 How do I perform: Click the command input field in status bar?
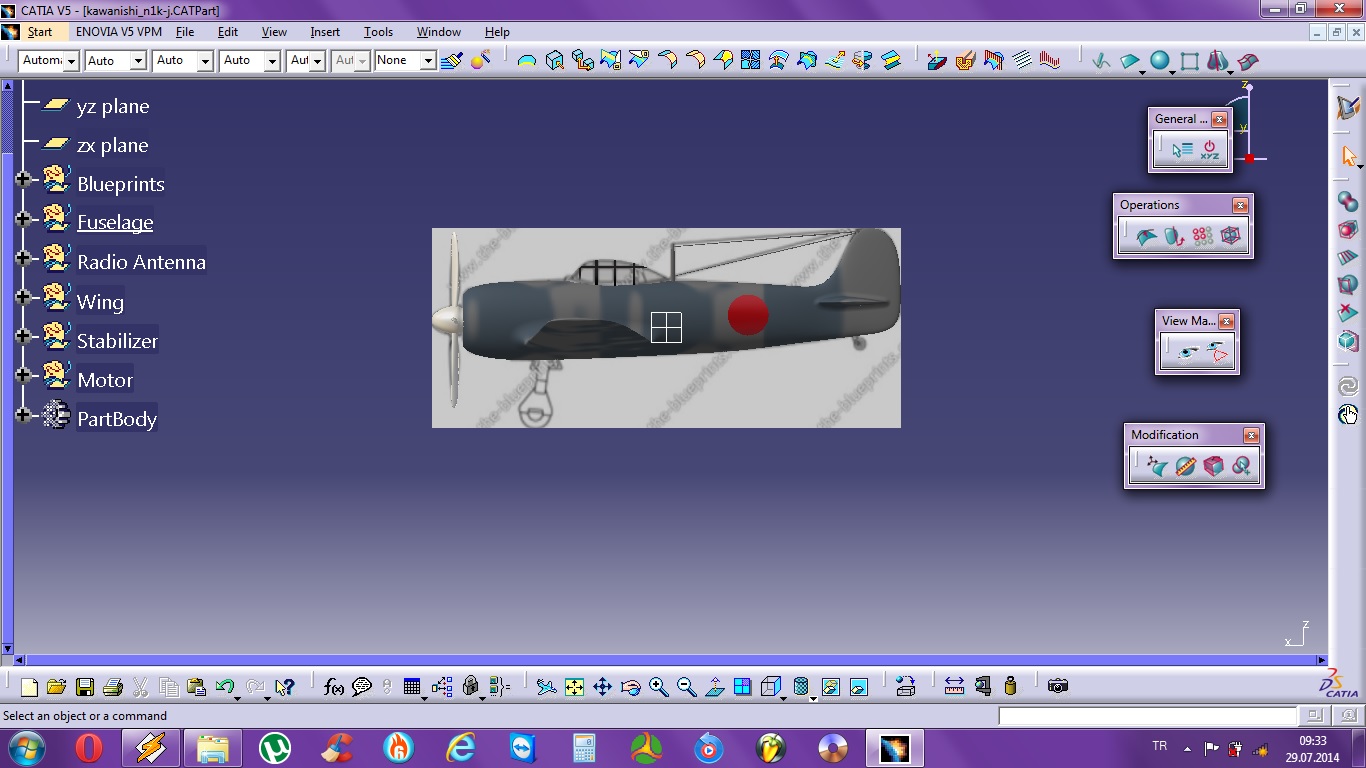point(1147,716)
